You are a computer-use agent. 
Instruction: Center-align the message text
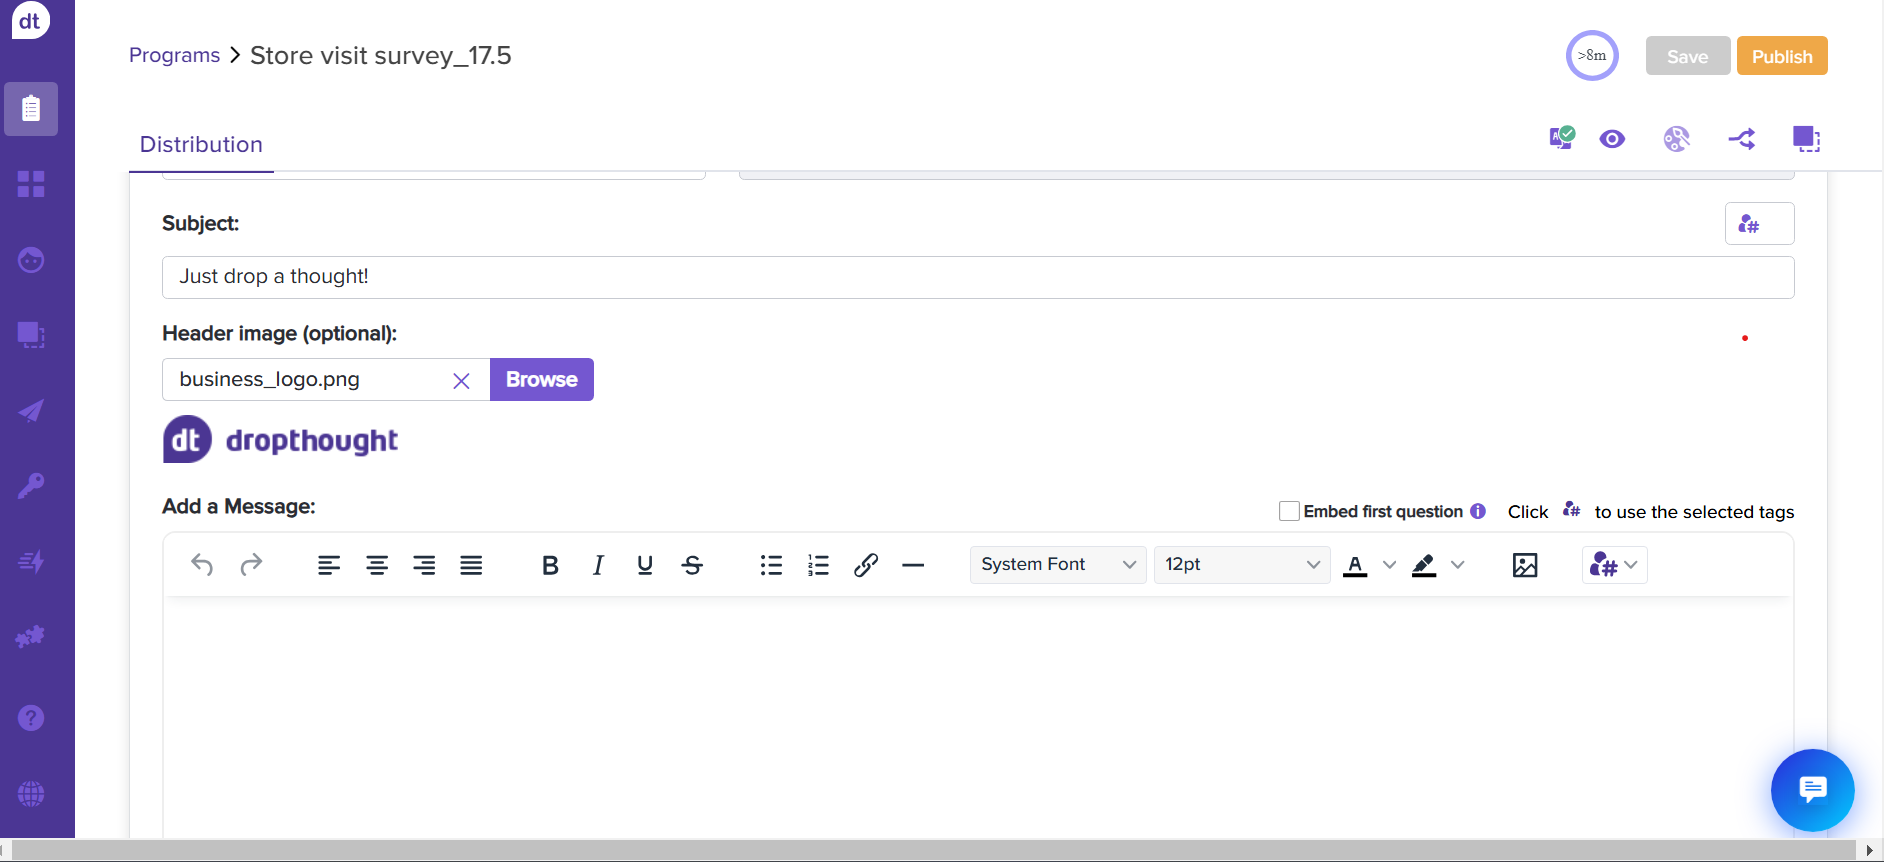[377, 565]
